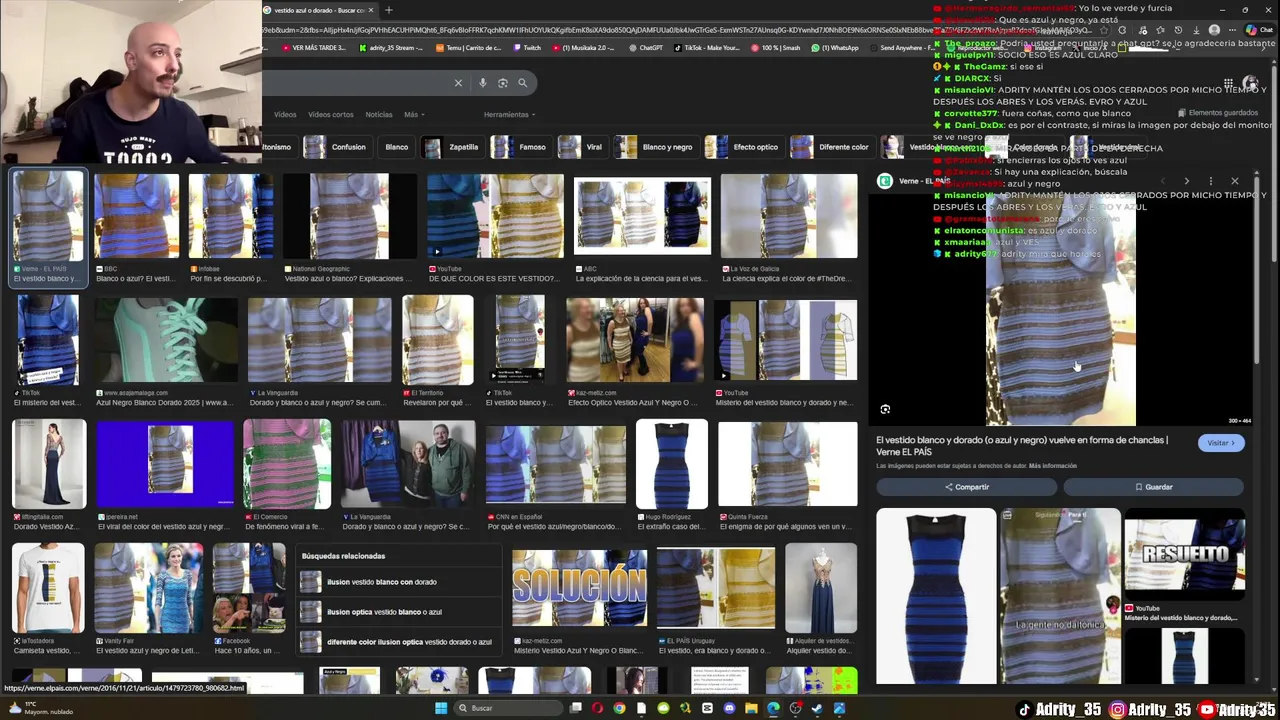1280x720 pixels.
Task: Switch to the Videos search tab
Action: coord(285,114)
